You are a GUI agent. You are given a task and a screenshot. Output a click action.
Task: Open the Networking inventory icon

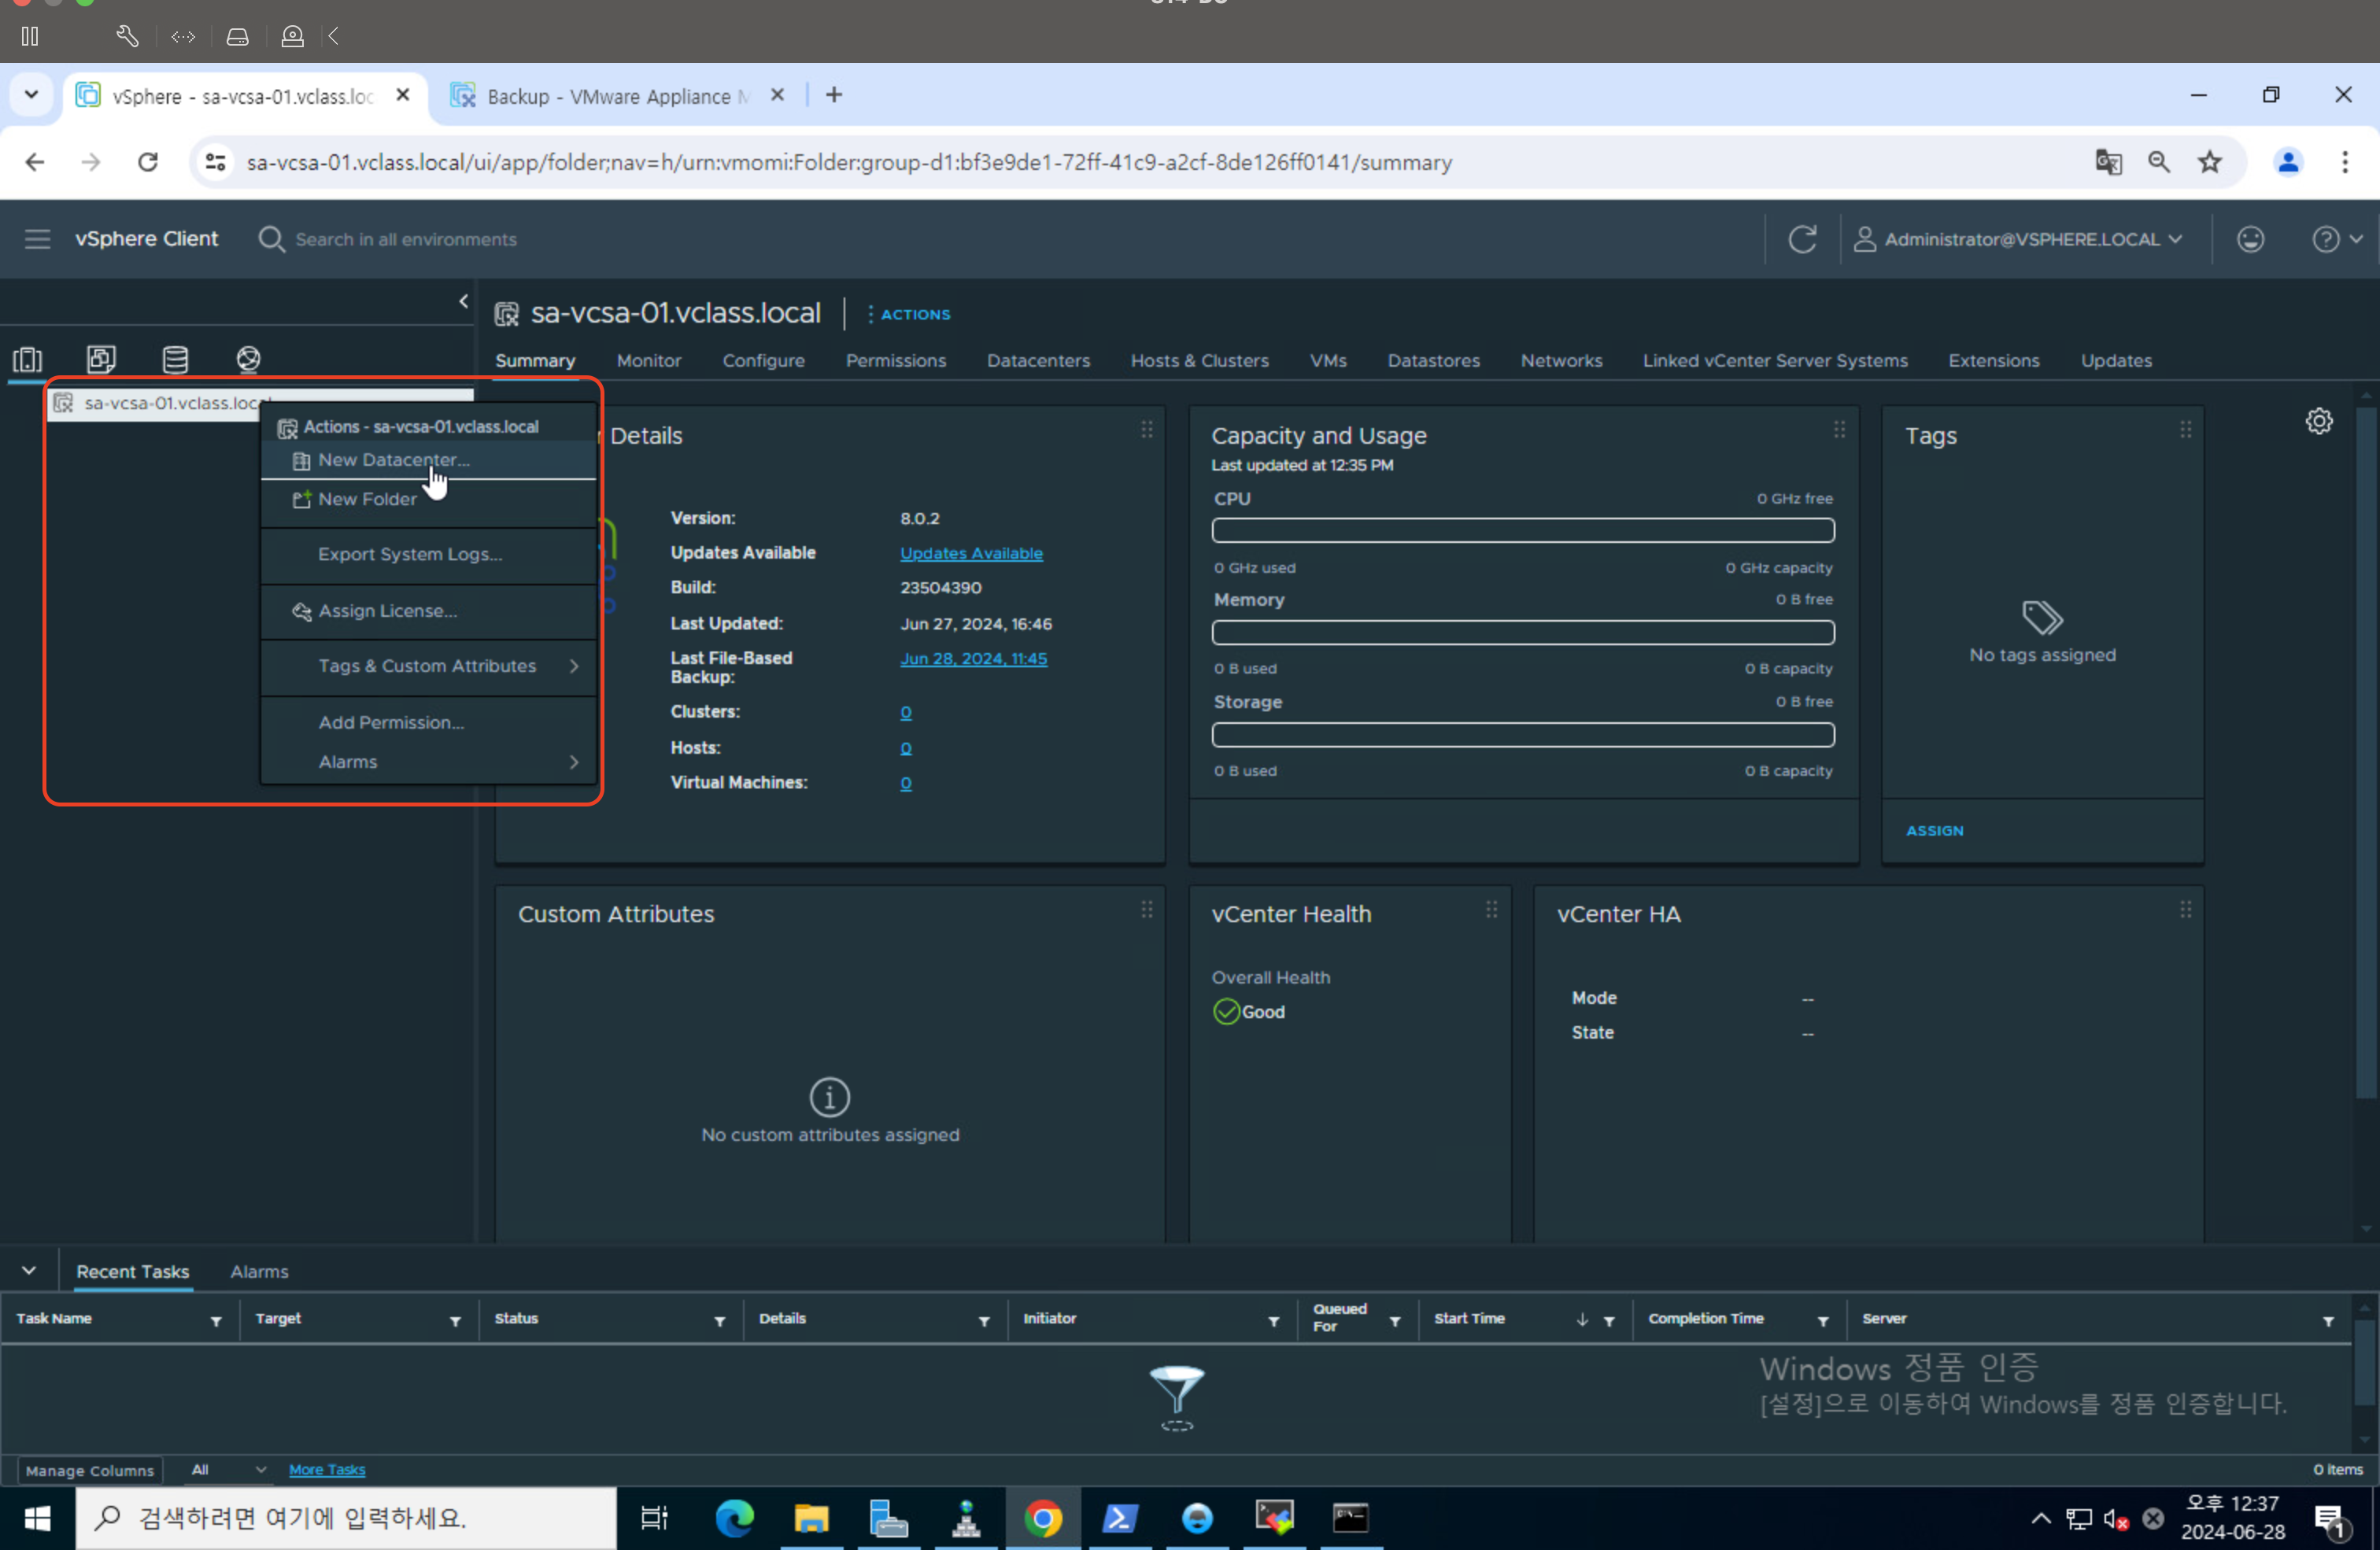tap(248, 359)
